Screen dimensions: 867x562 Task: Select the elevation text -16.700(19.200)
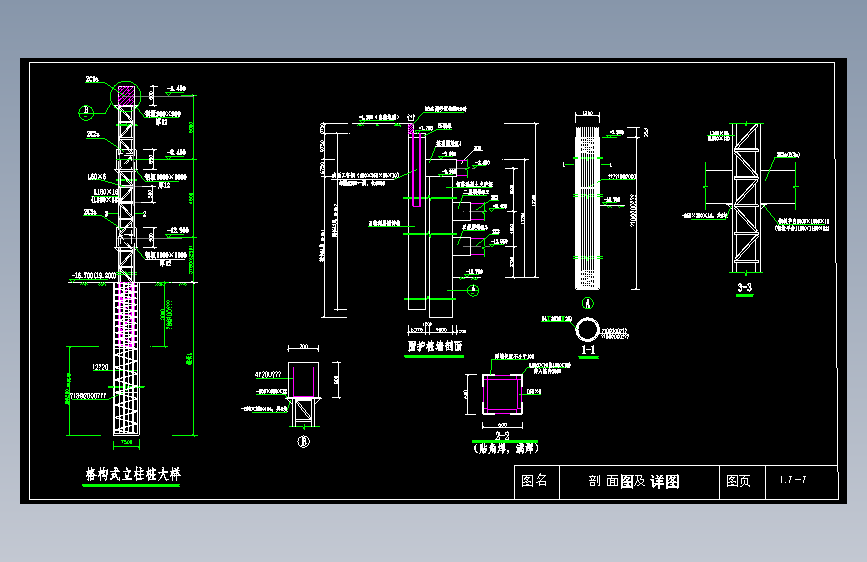click(x=95, y=275)
